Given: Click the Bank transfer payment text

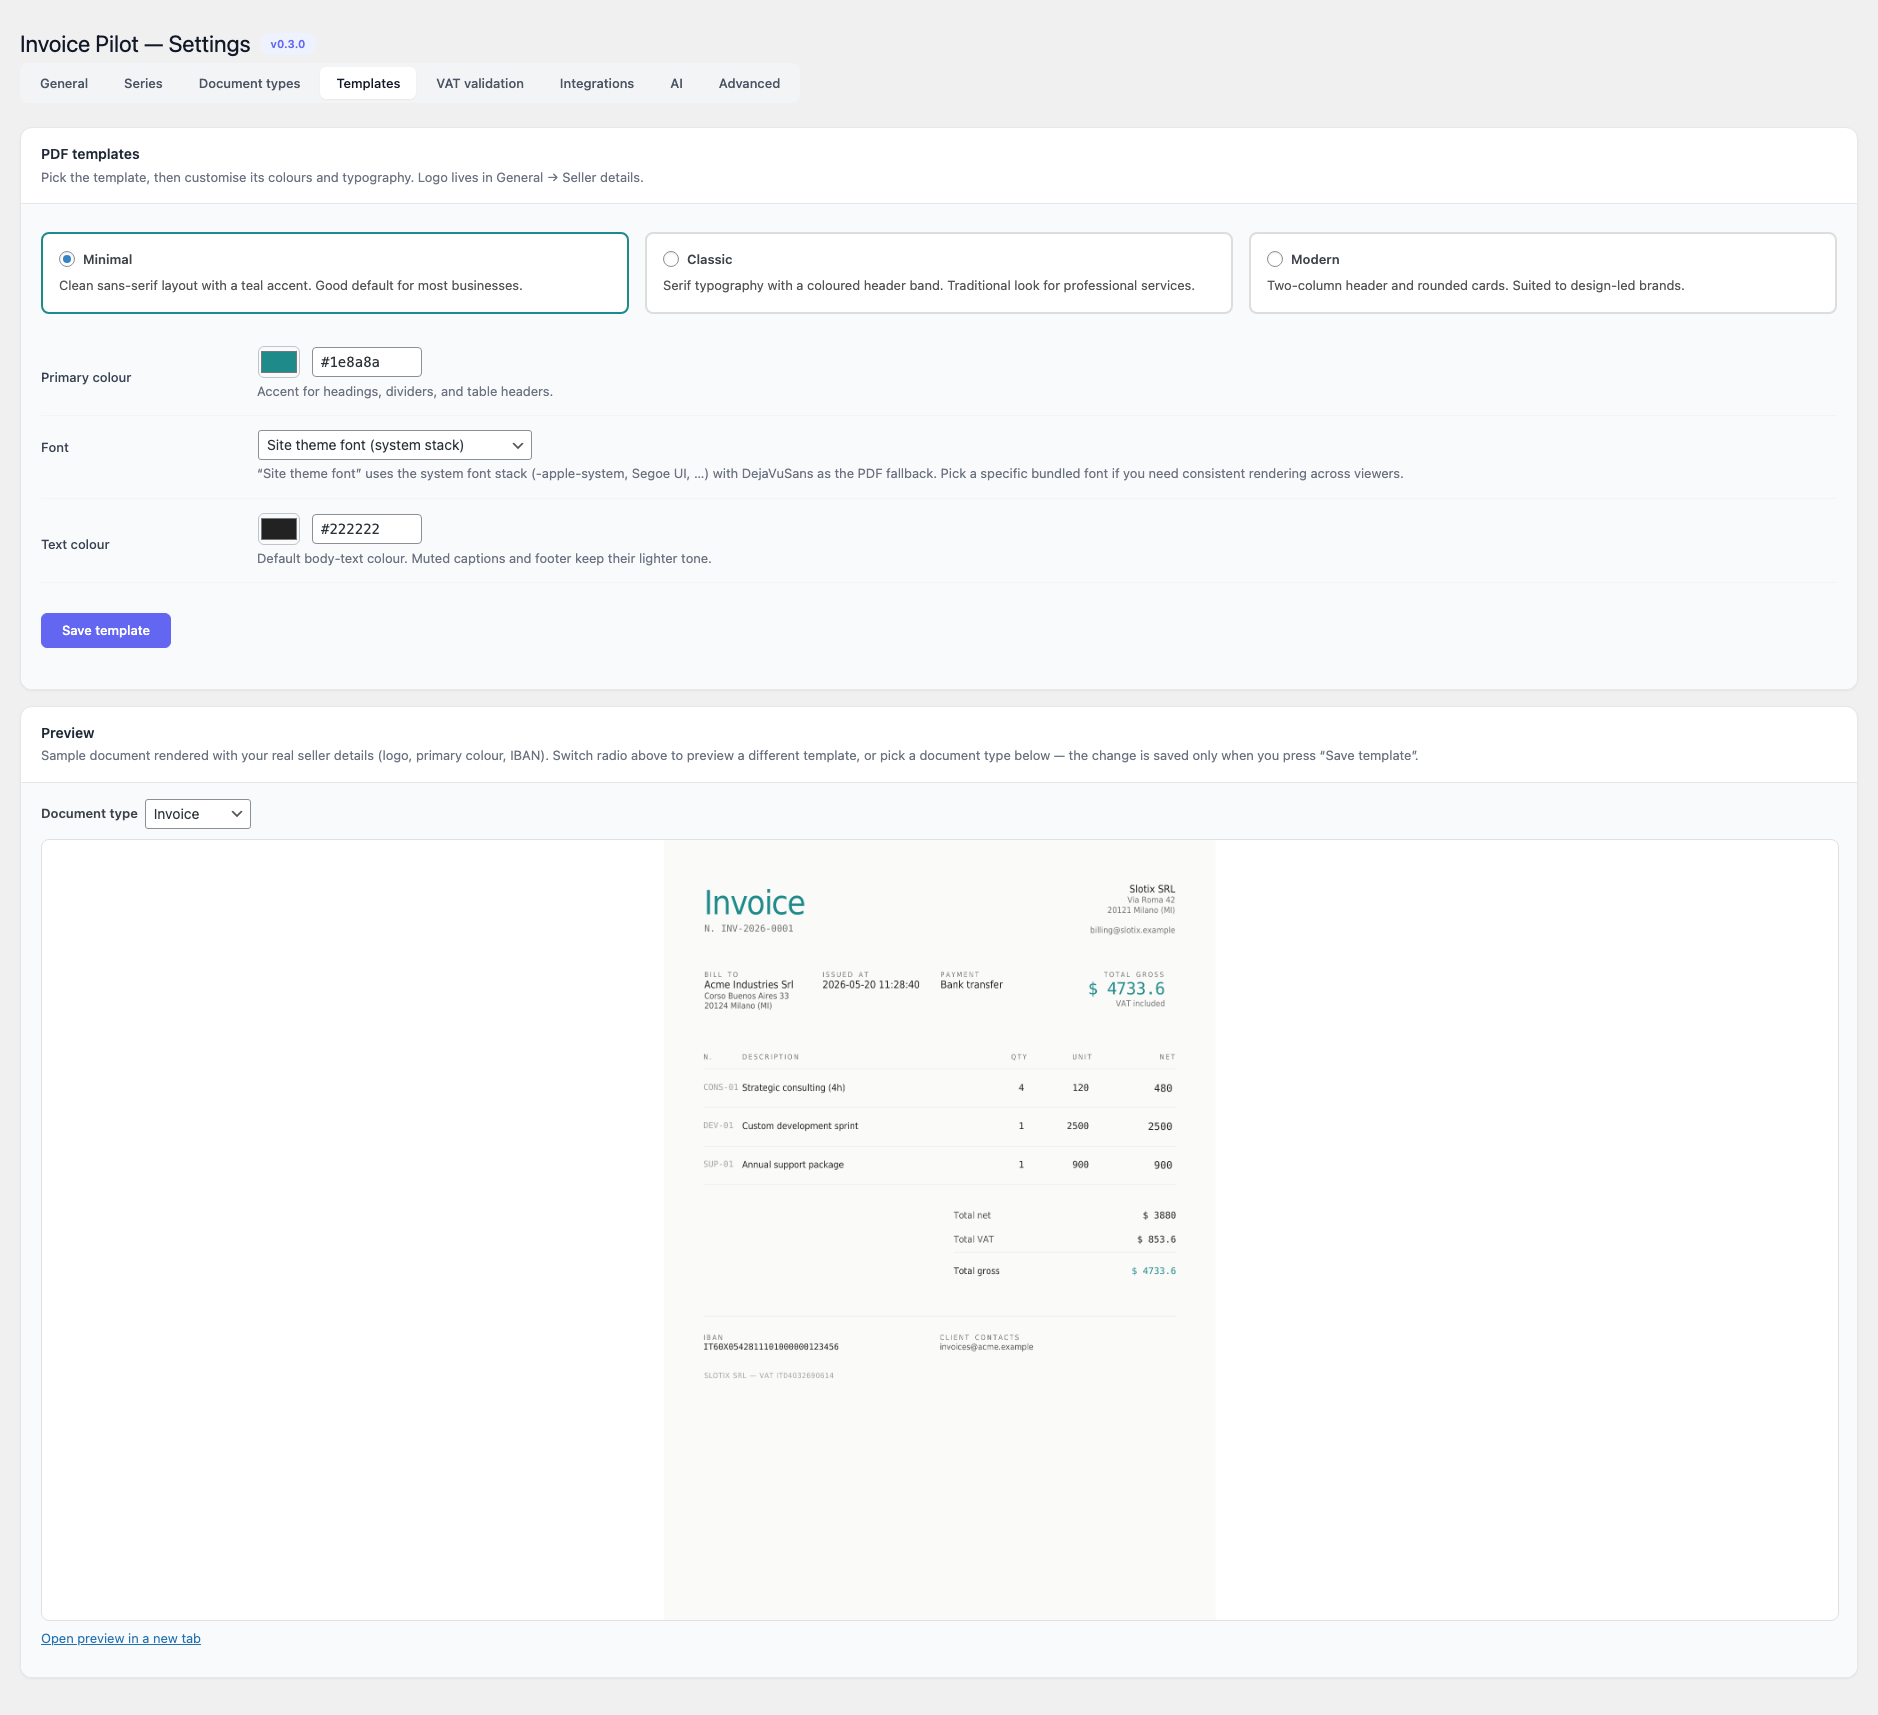Looking at the screenshot, I should pyautogui.click(x=971, y=985).
